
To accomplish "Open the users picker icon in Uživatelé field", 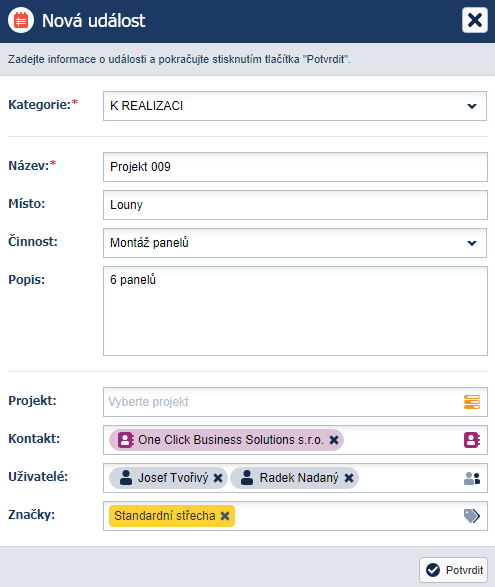I will pos(472,478).
